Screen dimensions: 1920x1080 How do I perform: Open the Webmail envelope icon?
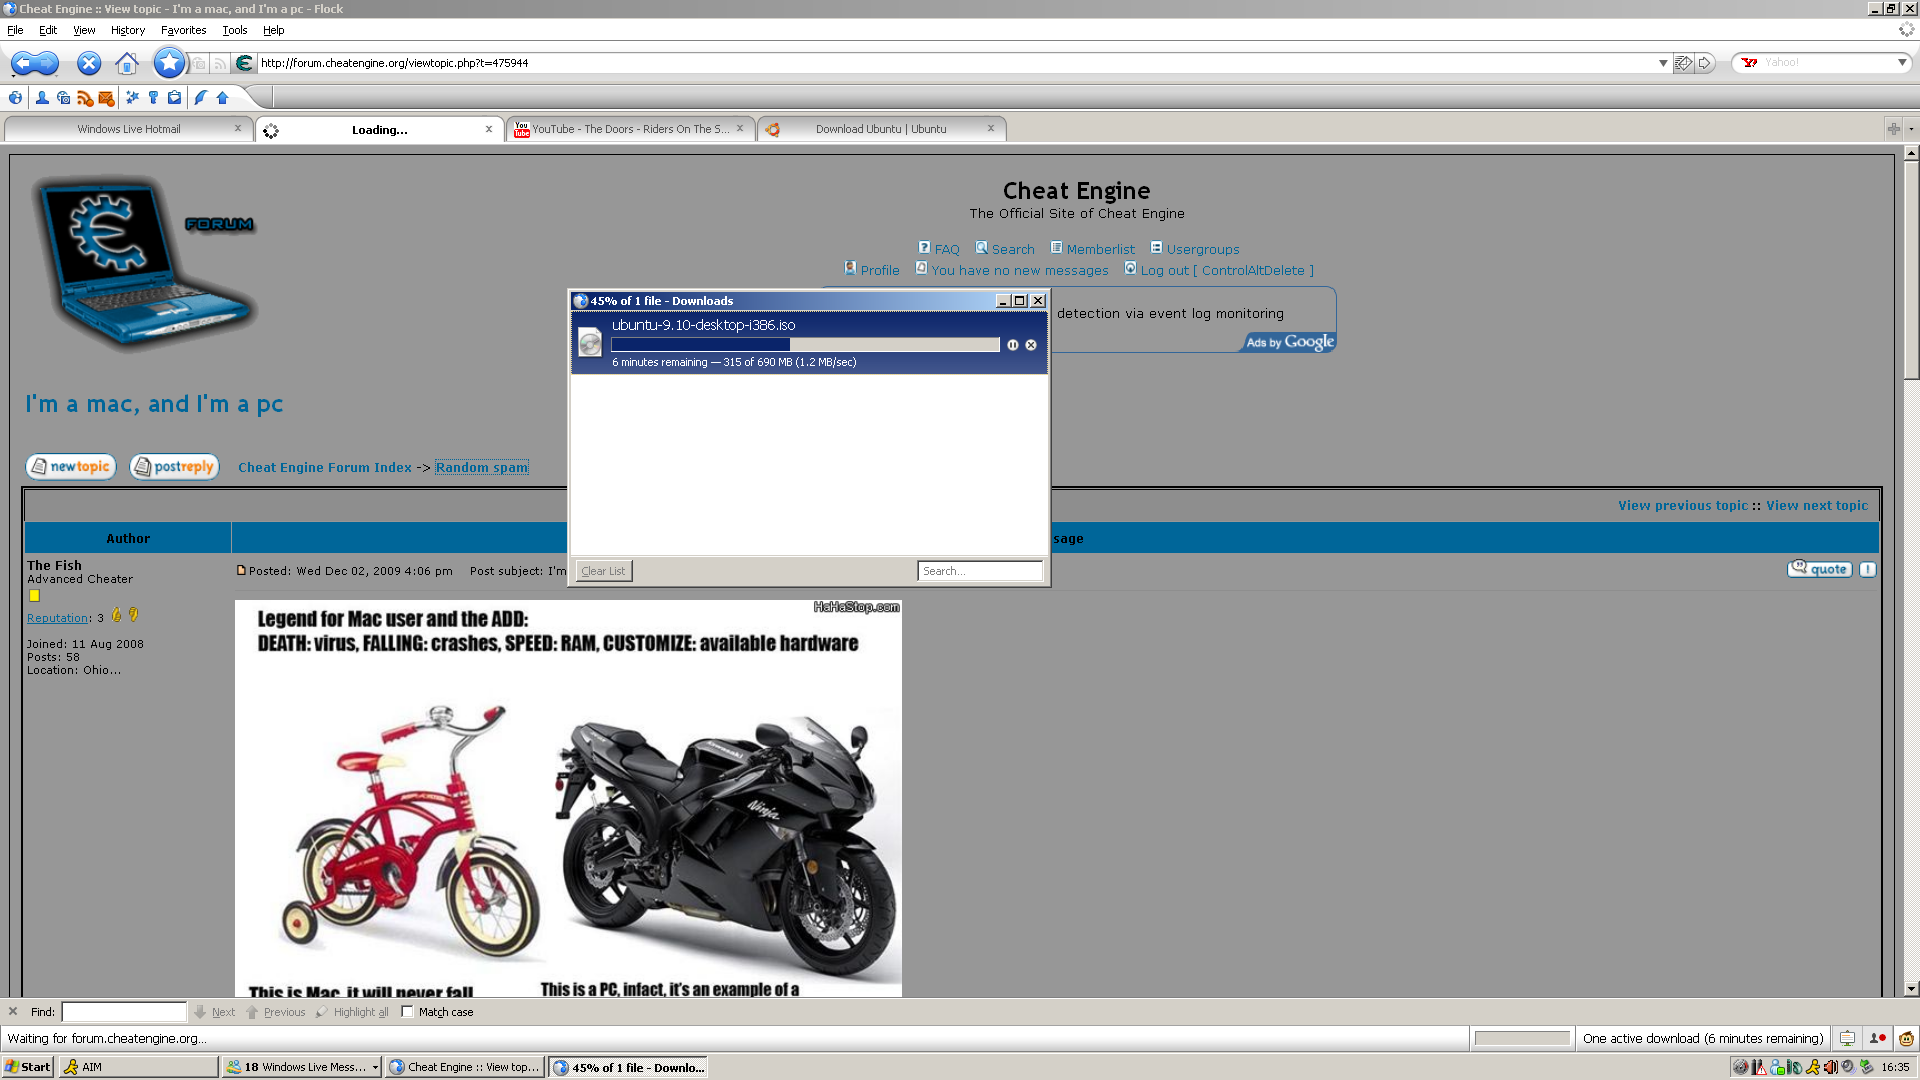click(106, 98)
